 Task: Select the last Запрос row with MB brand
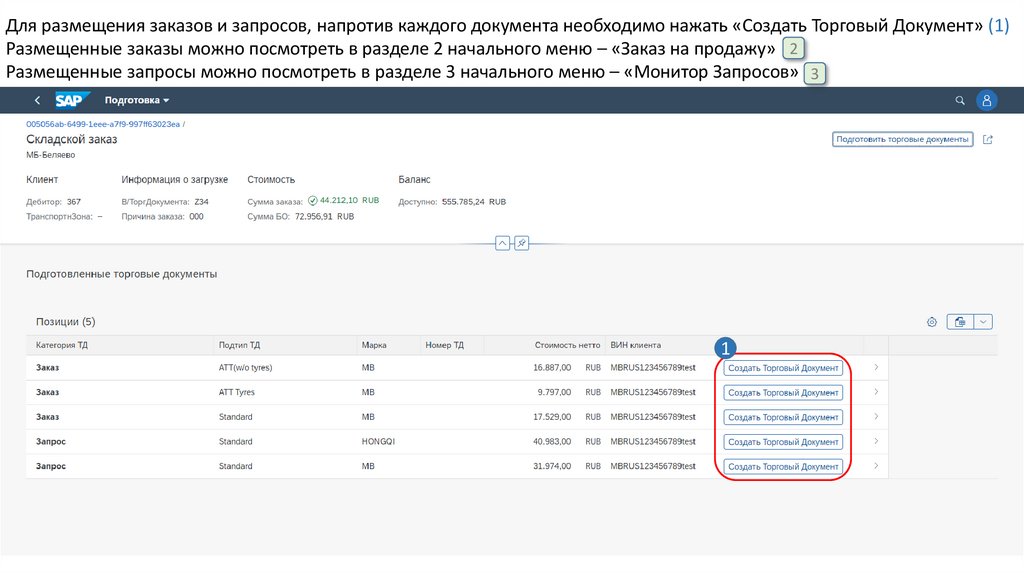(x=300, y=466)
